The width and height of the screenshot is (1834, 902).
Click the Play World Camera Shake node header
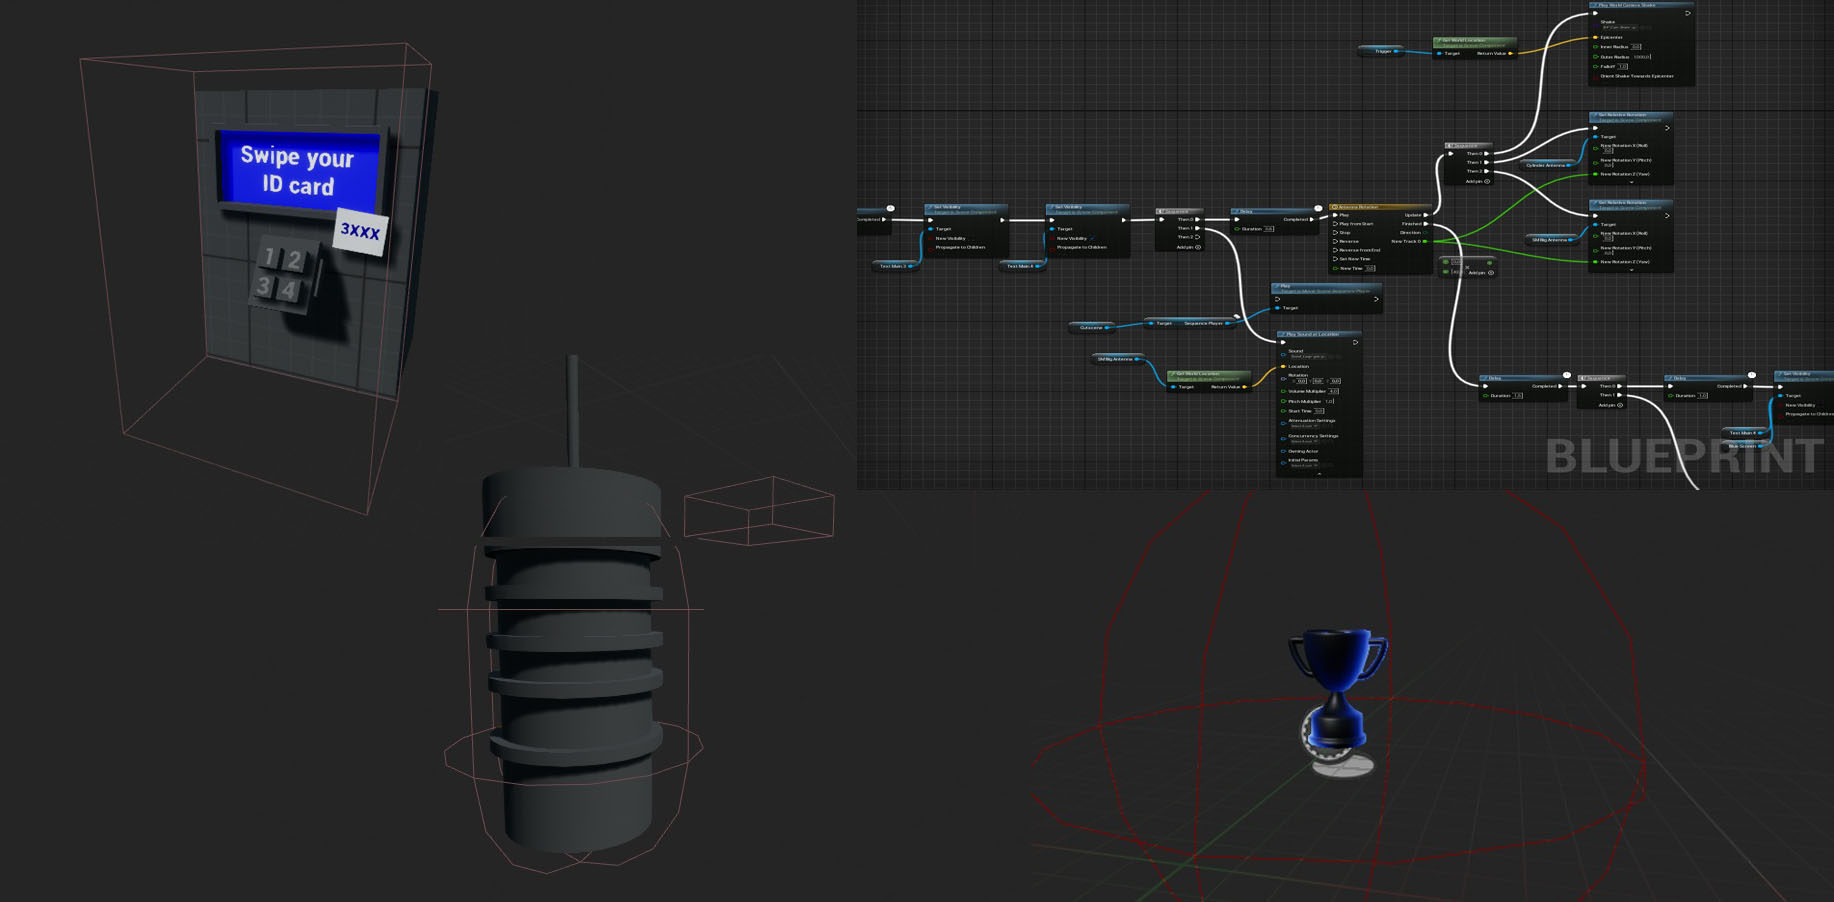click(x=1640, y=5)
